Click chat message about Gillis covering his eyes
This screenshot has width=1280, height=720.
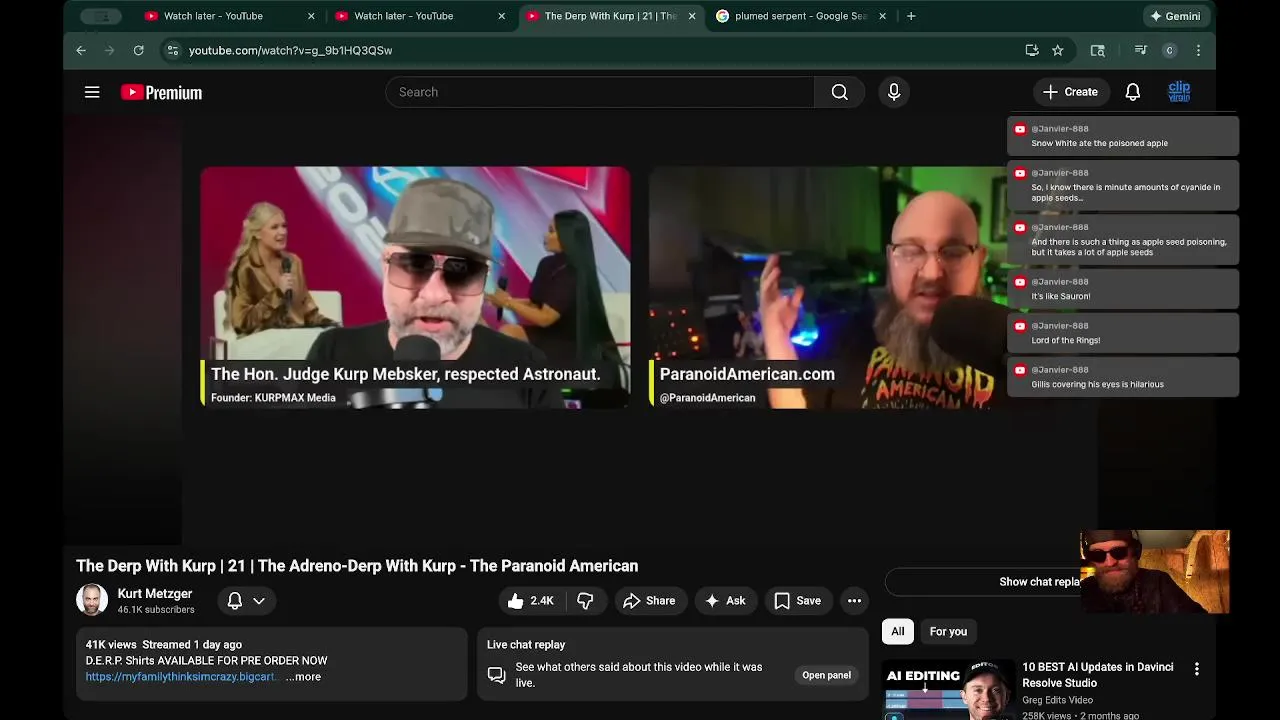click(x=1123, y=377)
